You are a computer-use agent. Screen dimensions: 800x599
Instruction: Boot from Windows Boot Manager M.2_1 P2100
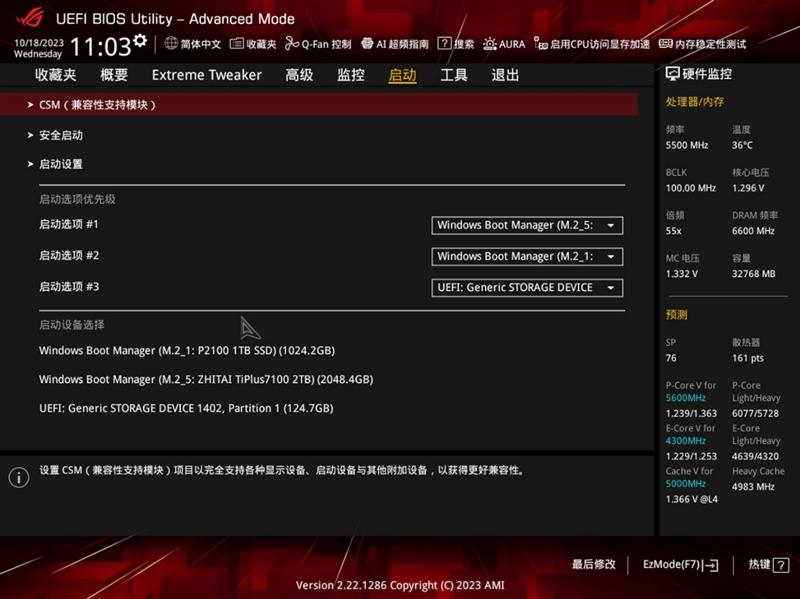point(187,351)
